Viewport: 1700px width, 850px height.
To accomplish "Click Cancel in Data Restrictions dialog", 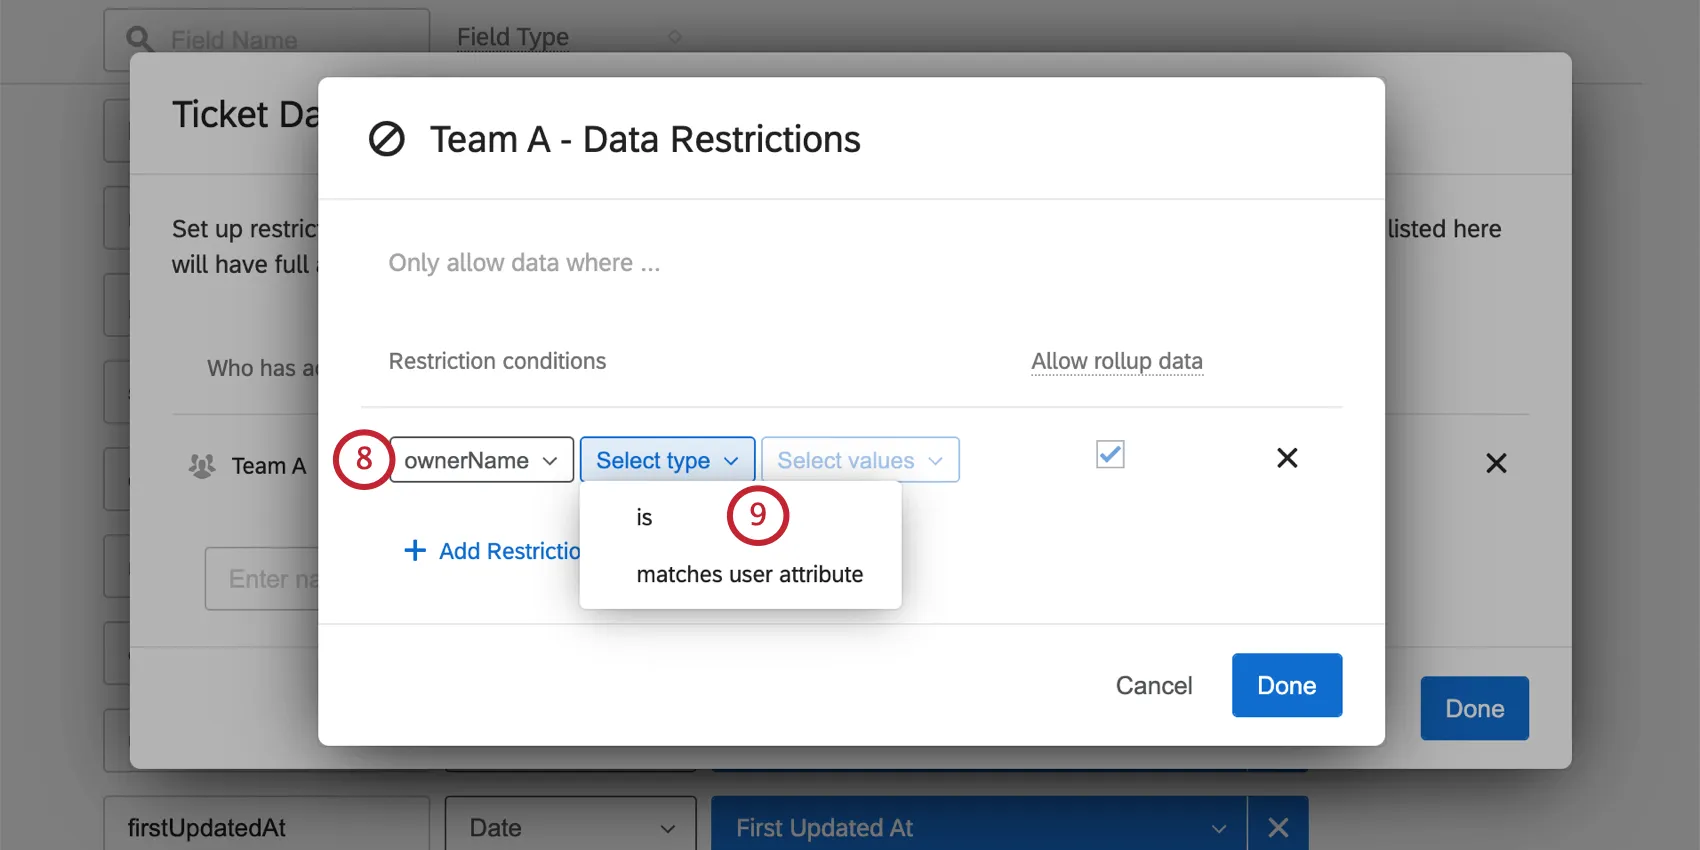I will 1154,686.
